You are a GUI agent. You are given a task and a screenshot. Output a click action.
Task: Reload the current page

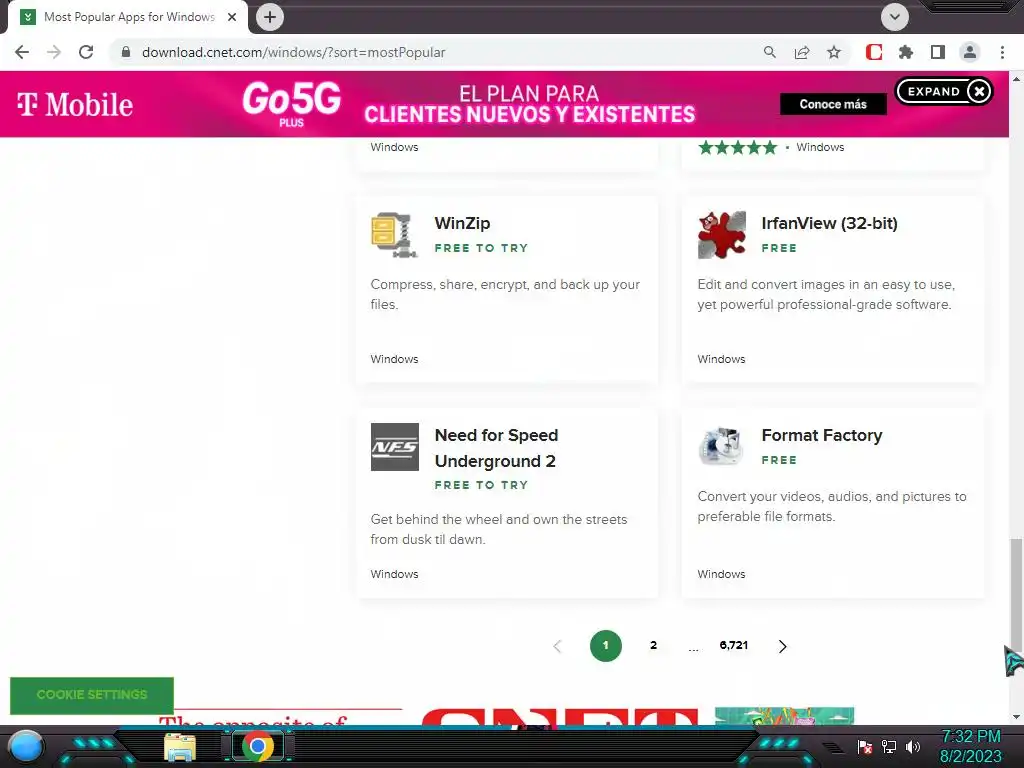pyautogui.click(x=86, y=52)
